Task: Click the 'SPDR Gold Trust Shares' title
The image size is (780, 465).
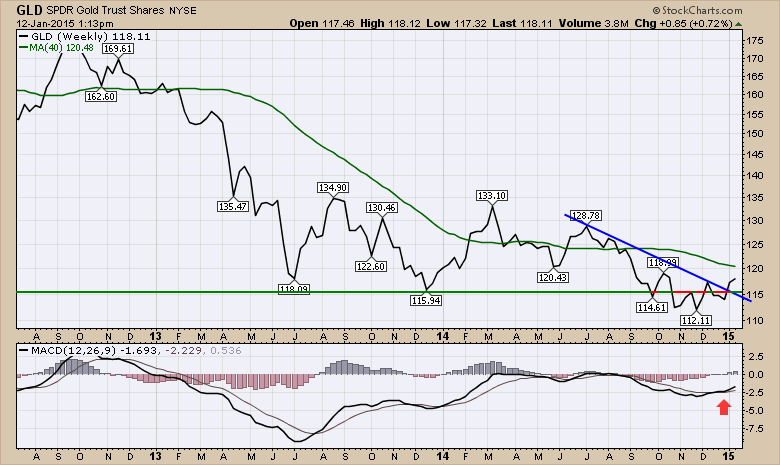Action: coord(107,10)
